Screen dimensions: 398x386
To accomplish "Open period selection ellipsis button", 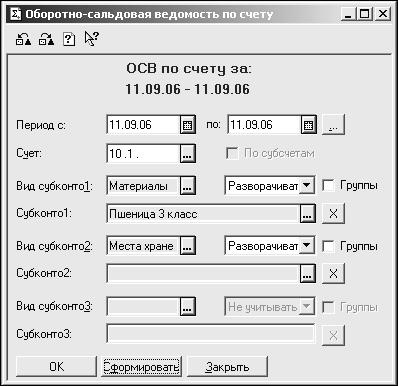I will (x=333, y=125).
